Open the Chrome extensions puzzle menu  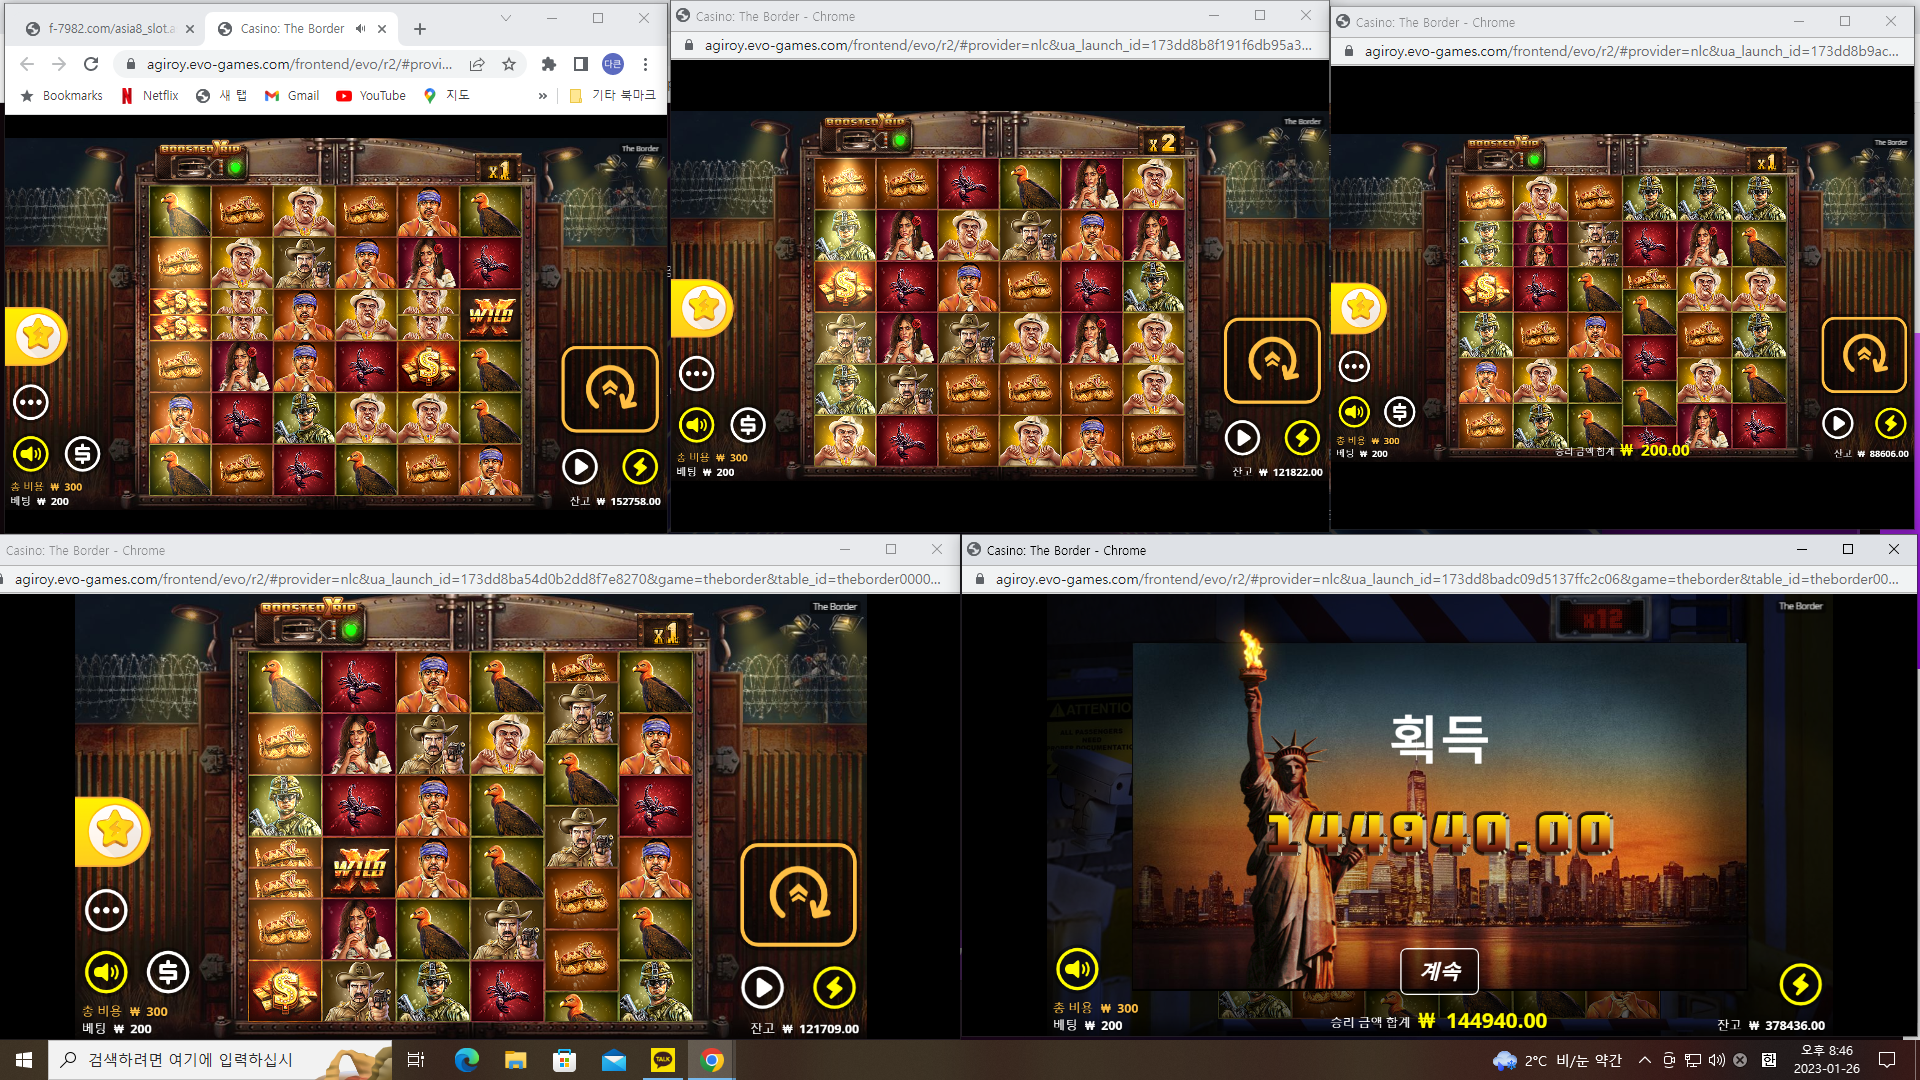[548, 64]
